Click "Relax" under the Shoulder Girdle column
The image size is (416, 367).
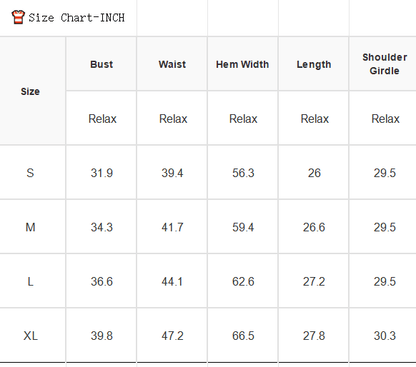coord(385,119)
